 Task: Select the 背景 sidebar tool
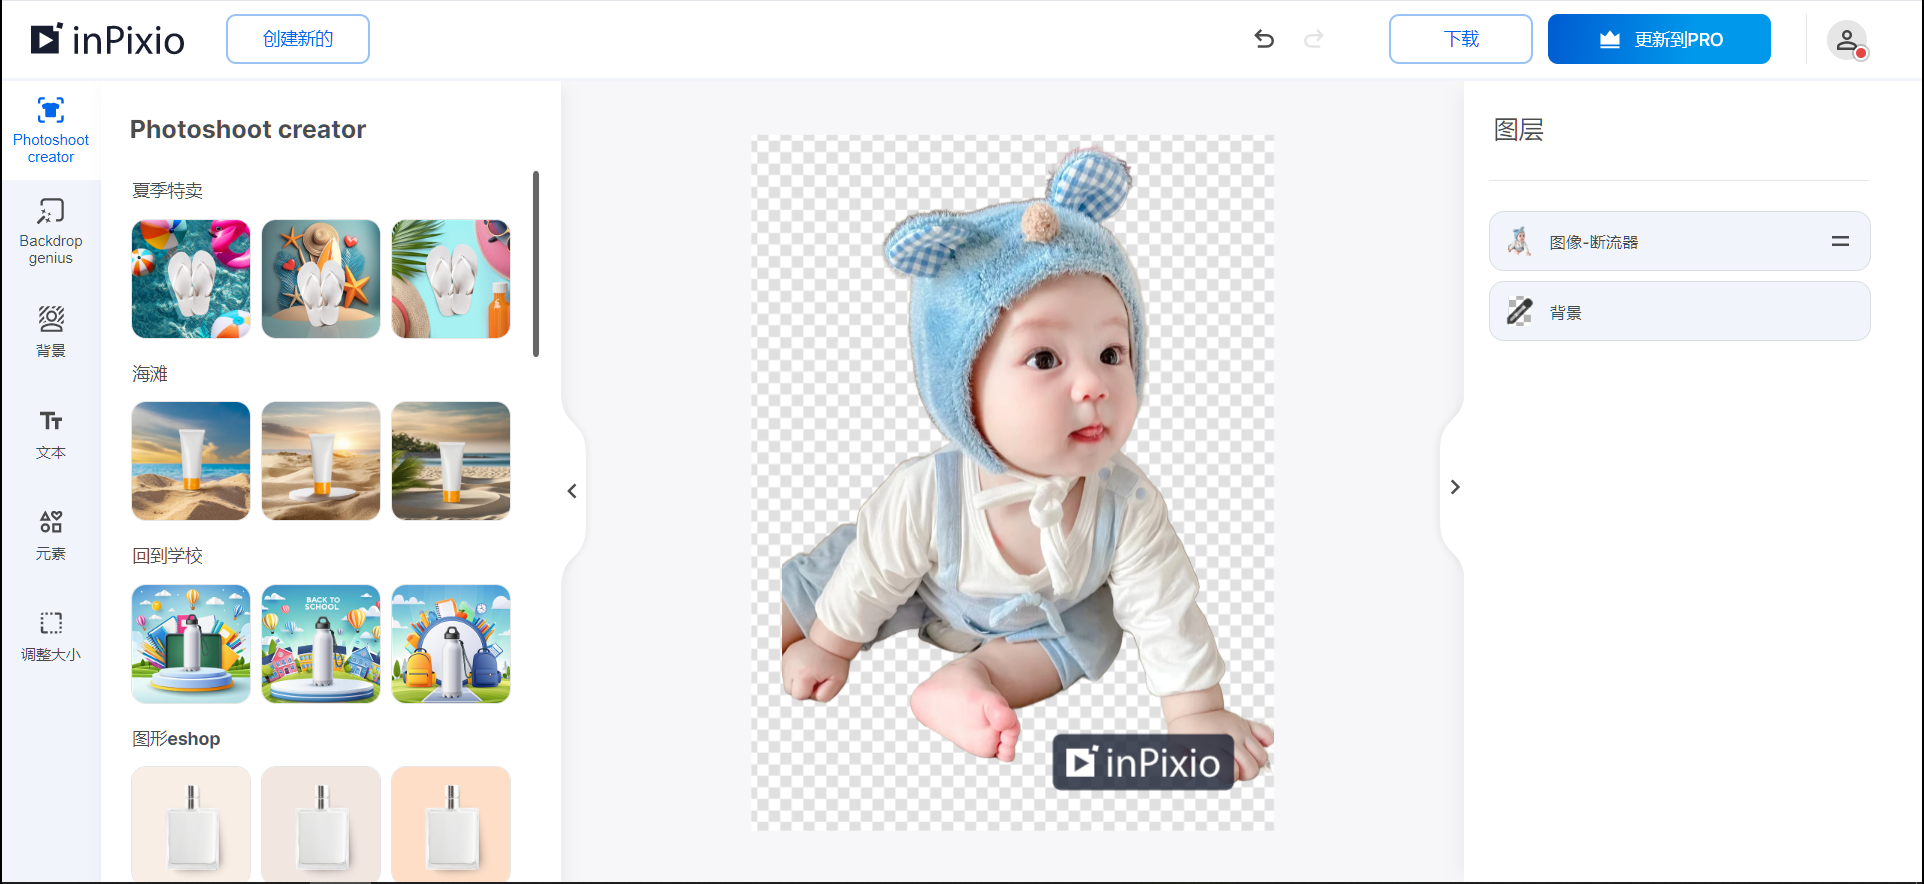point(51,332)
